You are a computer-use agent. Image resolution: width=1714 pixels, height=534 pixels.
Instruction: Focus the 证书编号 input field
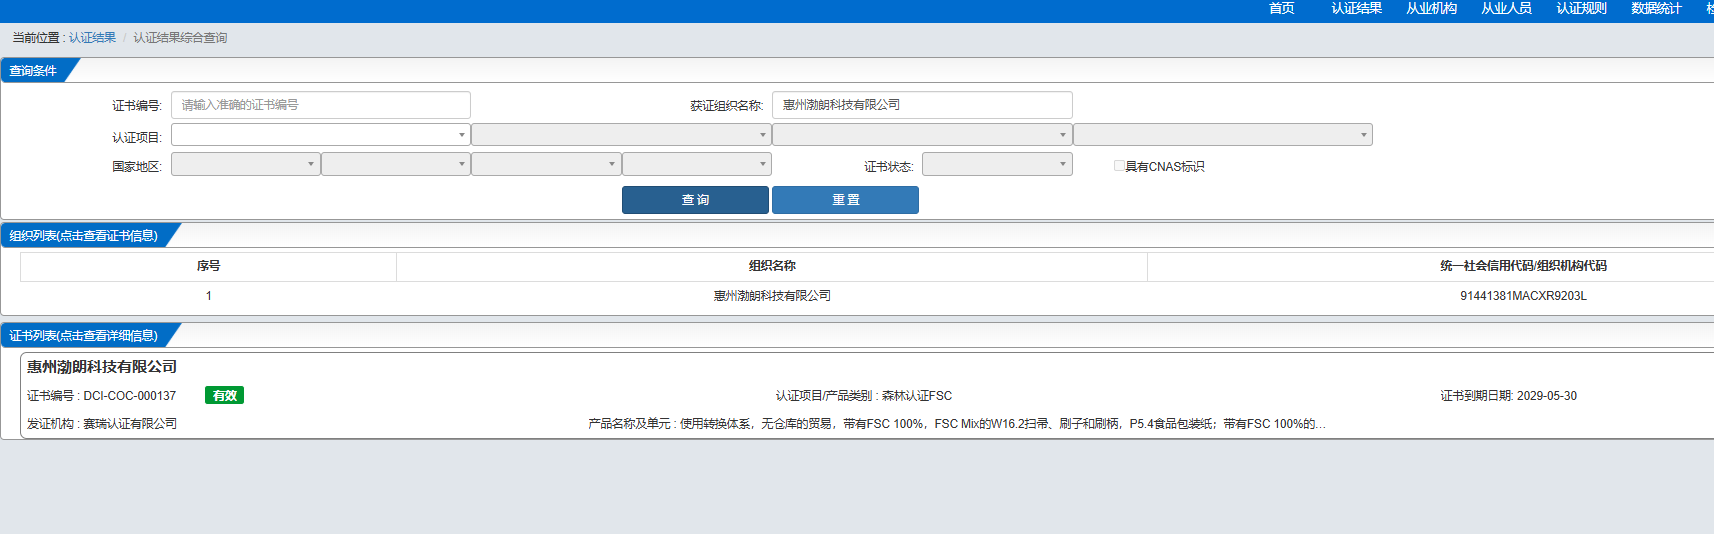[x=321, y=105]
